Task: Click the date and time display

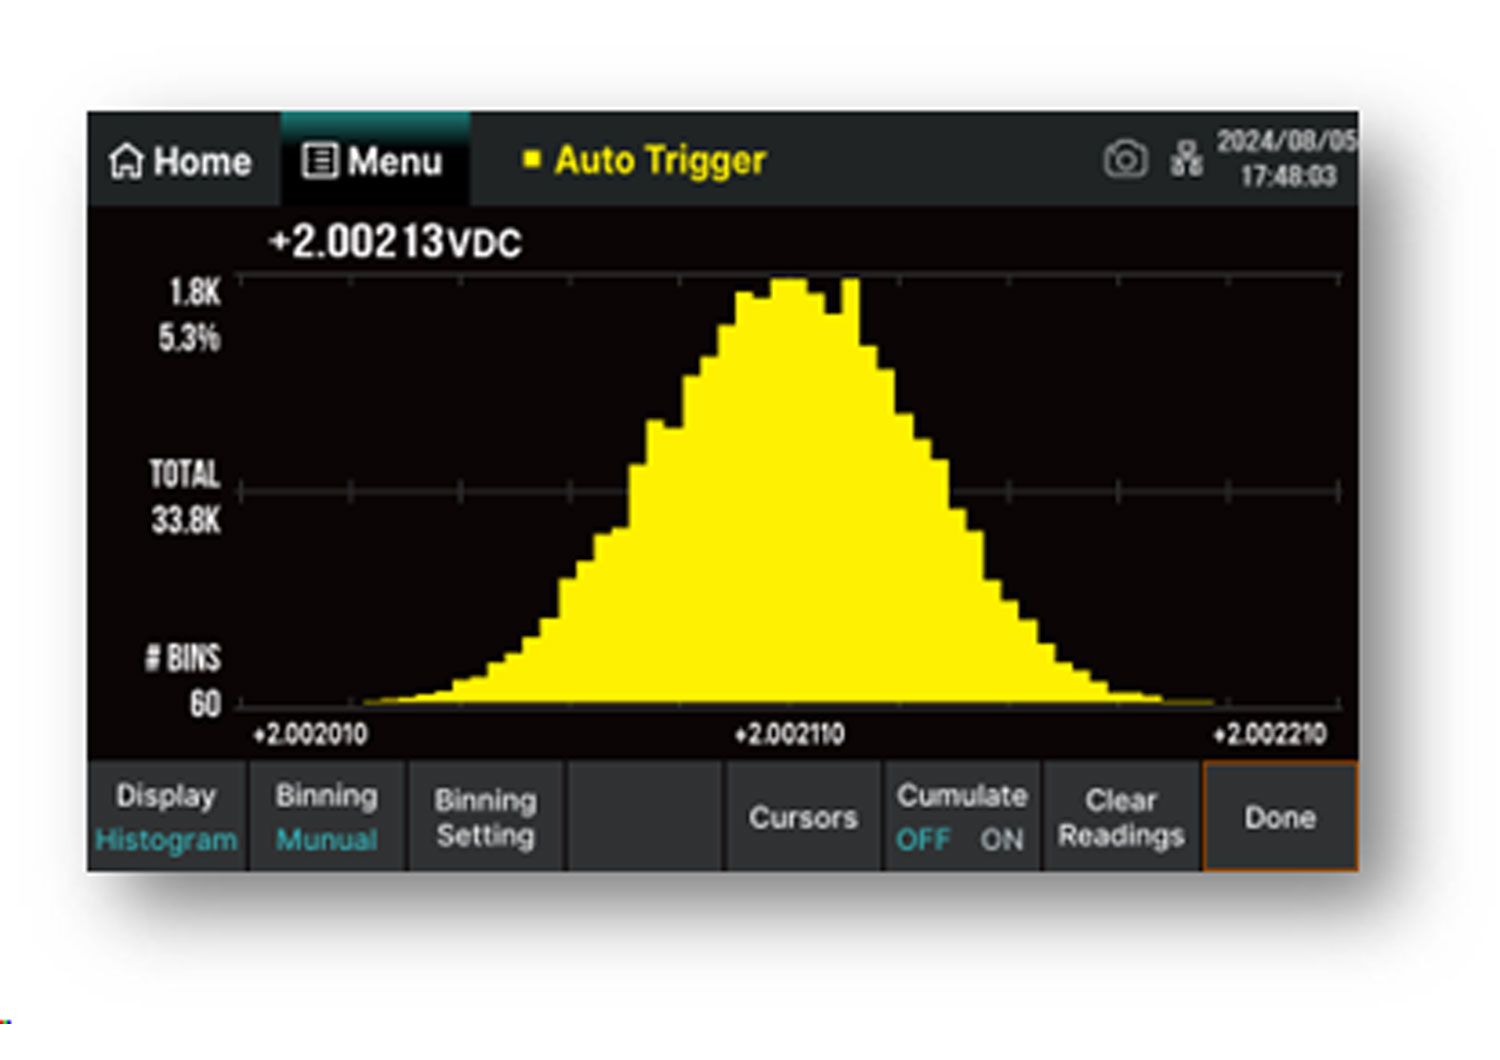Action: point(1286,159)
